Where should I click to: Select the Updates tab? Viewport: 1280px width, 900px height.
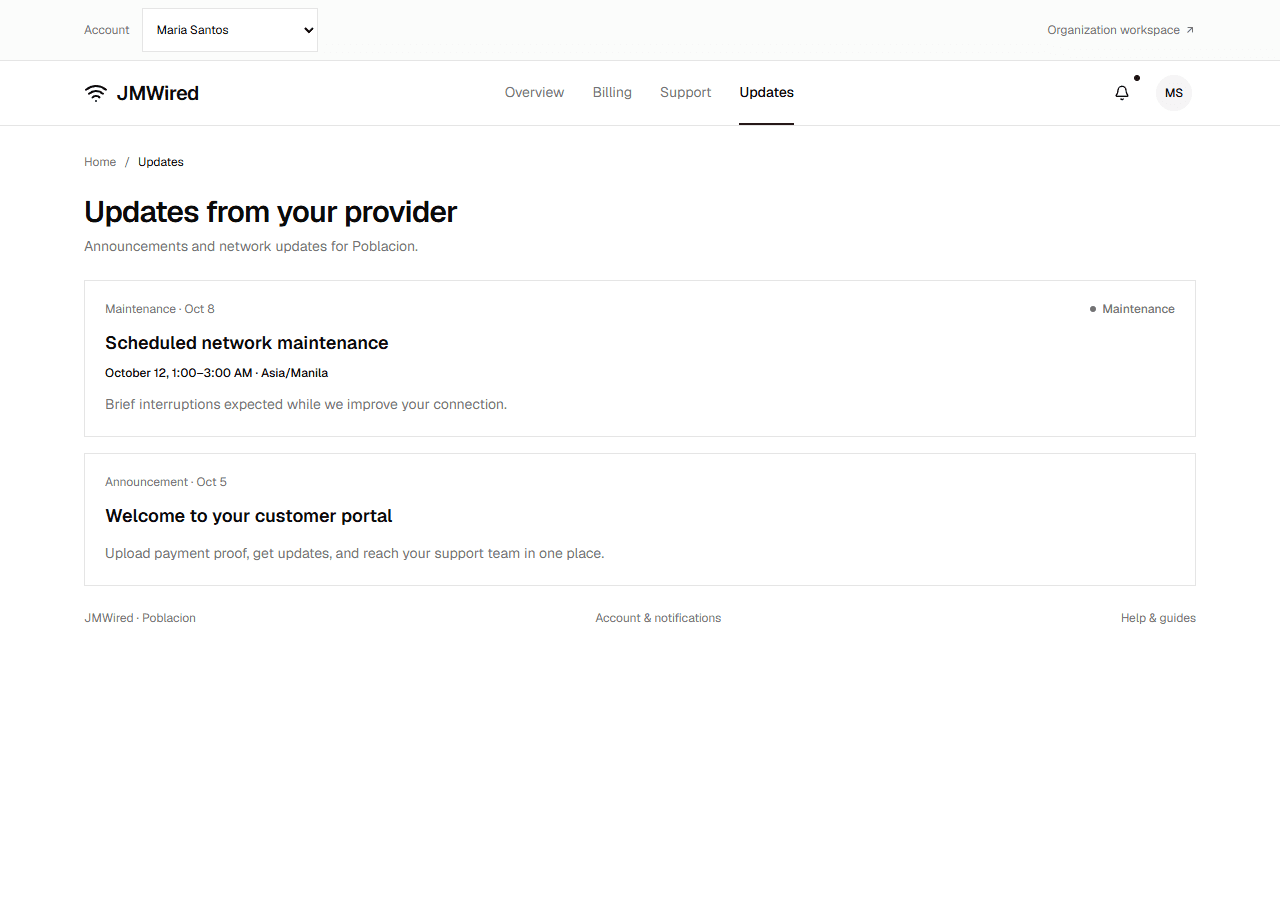pyautogui.click(x=767, y=92)
